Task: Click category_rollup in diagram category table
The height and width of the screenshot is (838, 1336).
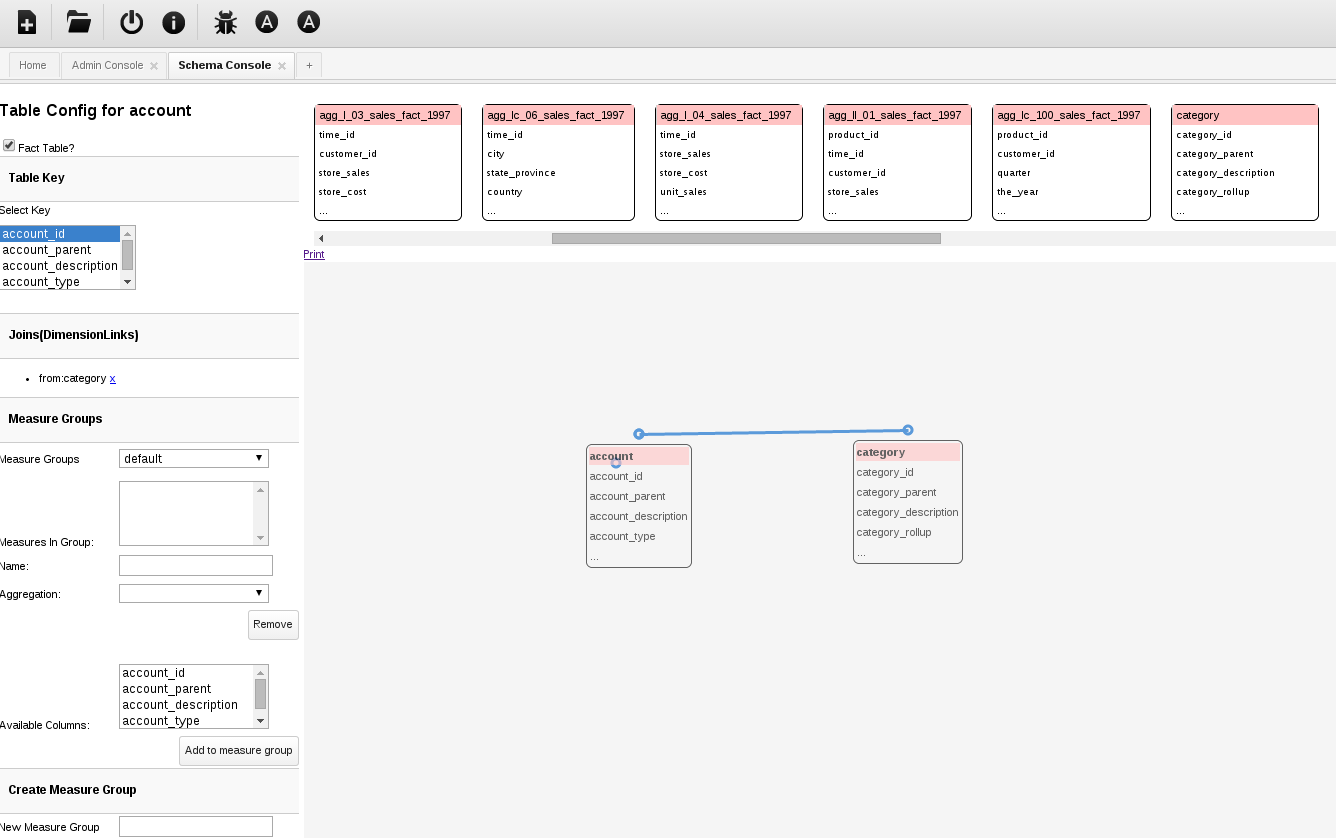Action: coord(894,532)
